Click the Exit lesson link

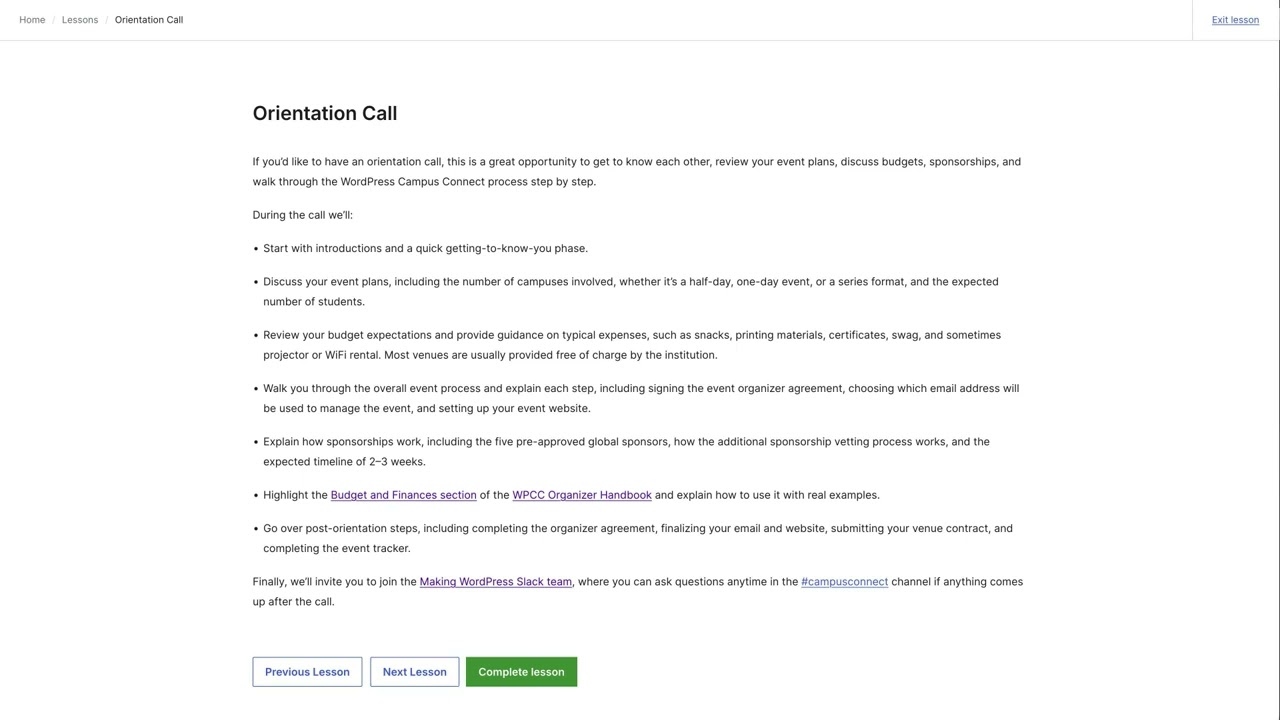1235,20
